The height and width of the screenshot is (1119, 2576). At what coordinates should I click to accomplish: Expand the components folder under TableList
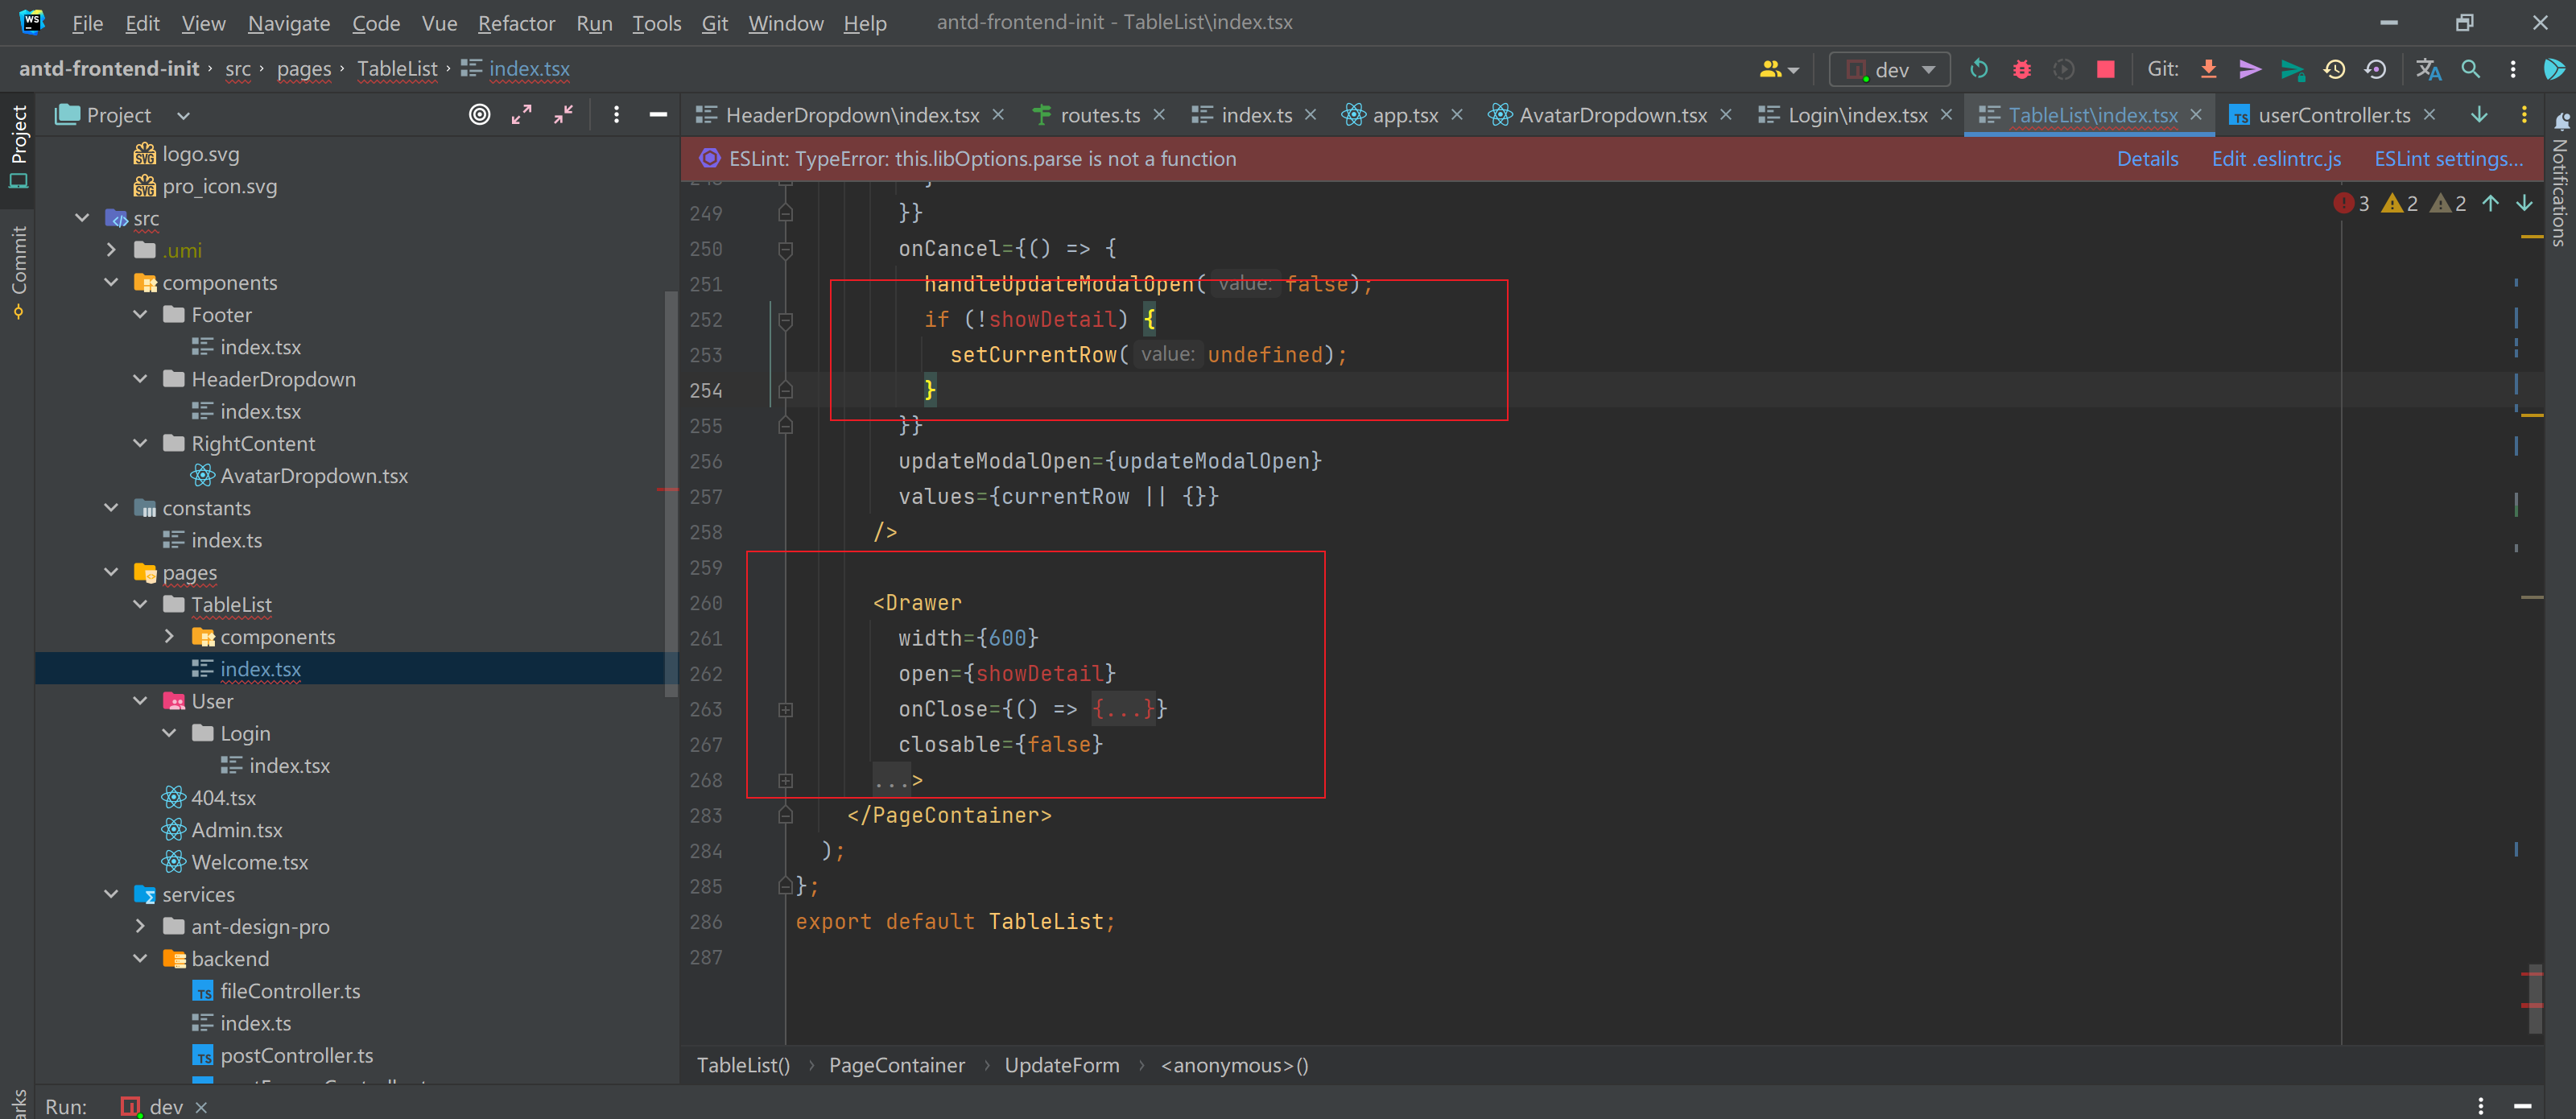[x=169, y=636]
